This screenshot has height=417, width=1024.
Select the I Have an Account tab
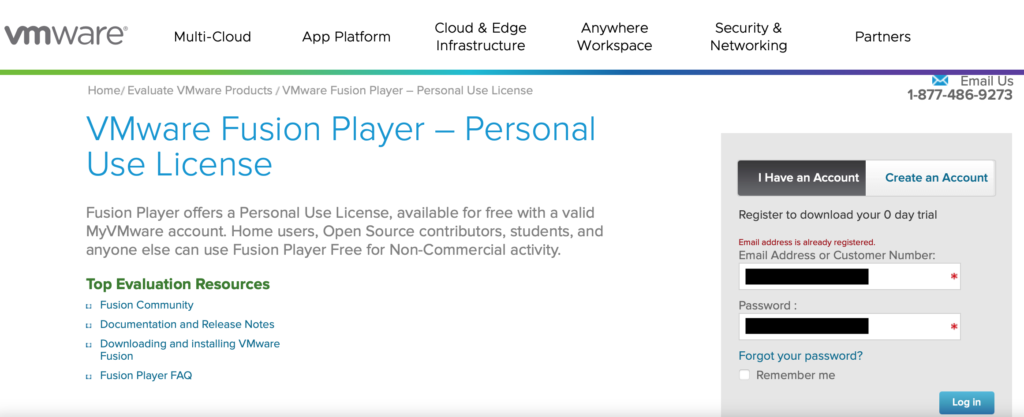(802, 178)
